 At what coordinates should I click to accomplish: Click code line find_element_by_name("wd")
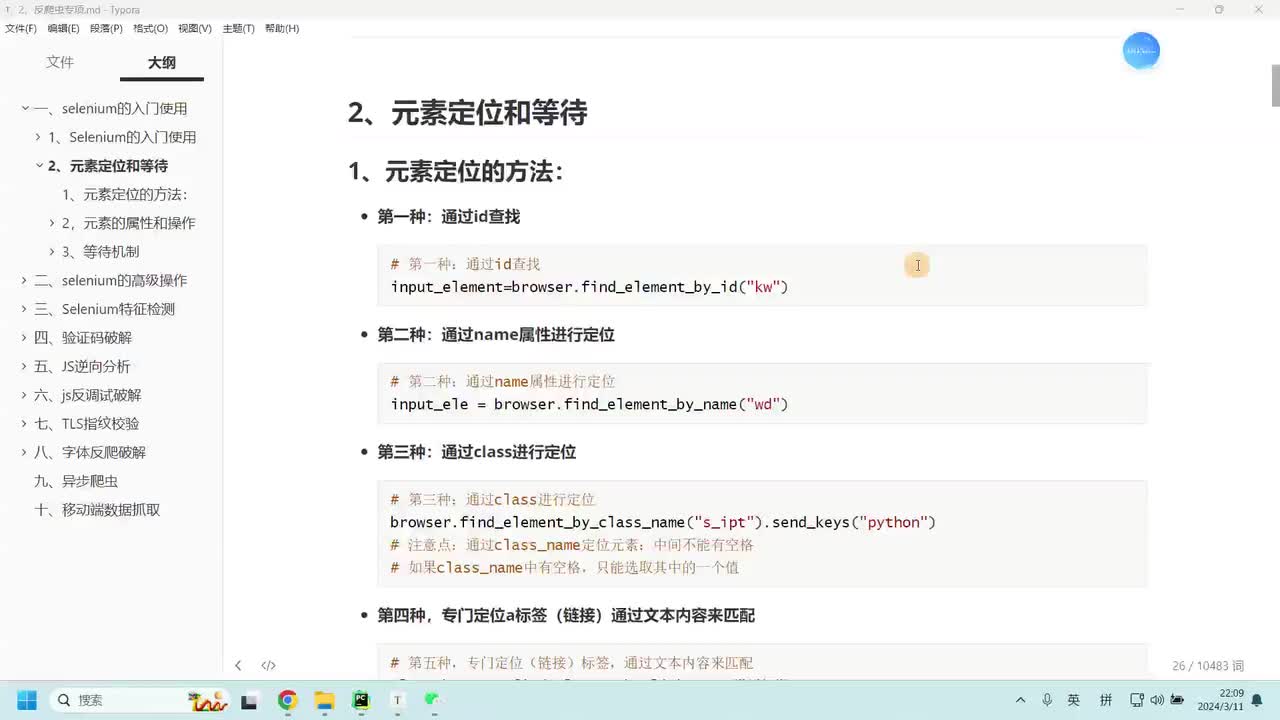589,404
